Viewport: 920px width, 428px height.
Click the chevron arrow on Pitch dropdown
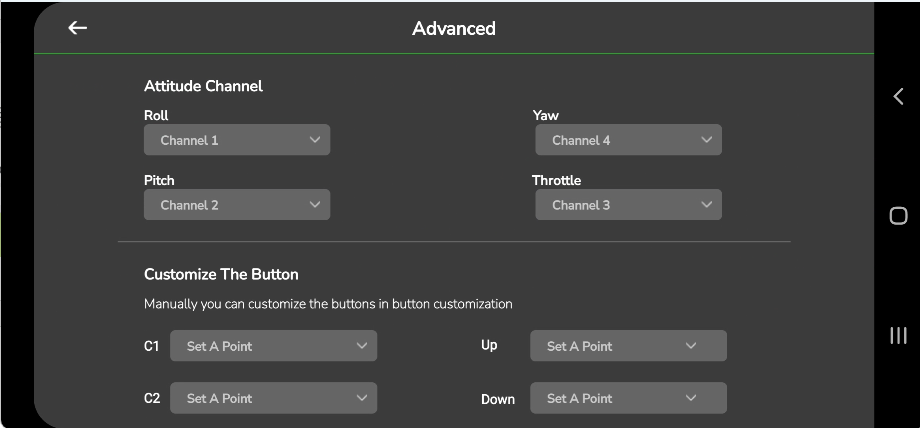pyautogui.click(x=315, y=205)
